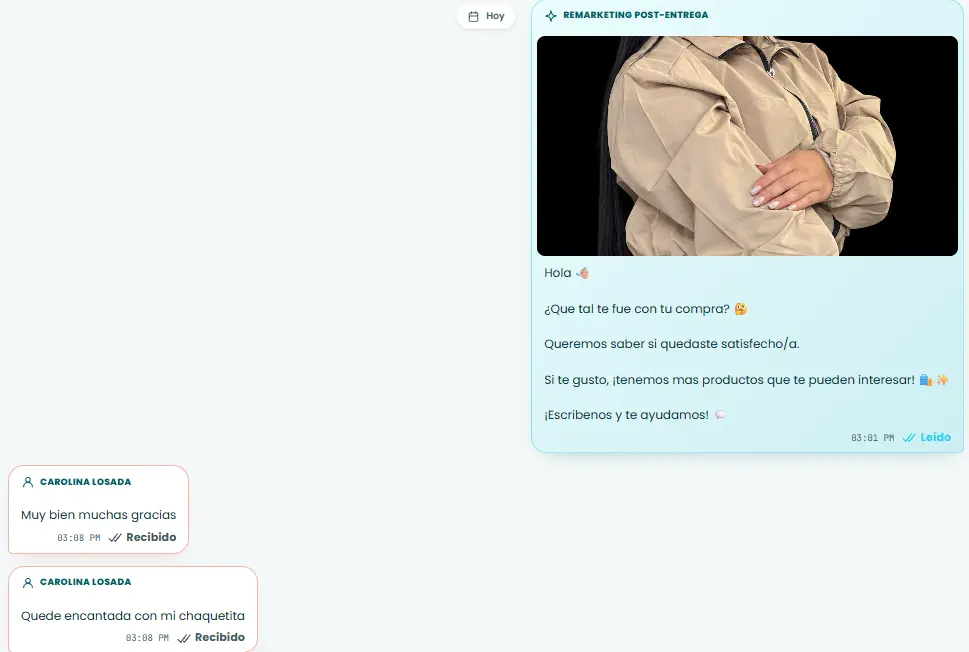
Task: Click the double-check icon in the chaquetita message
Action: tap(184, 638)
